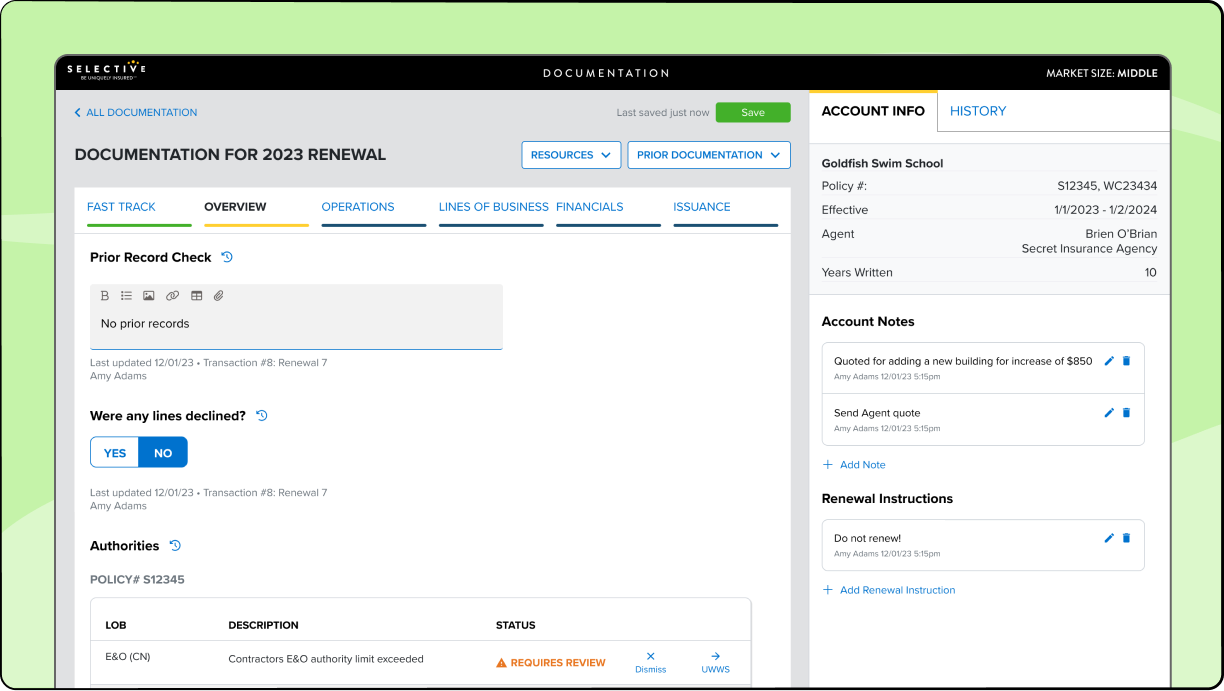Viewport: 1224px width, 691px height.
Task: Select YES for 'Were any lines declined?'
Action: [x=113, y=452]
